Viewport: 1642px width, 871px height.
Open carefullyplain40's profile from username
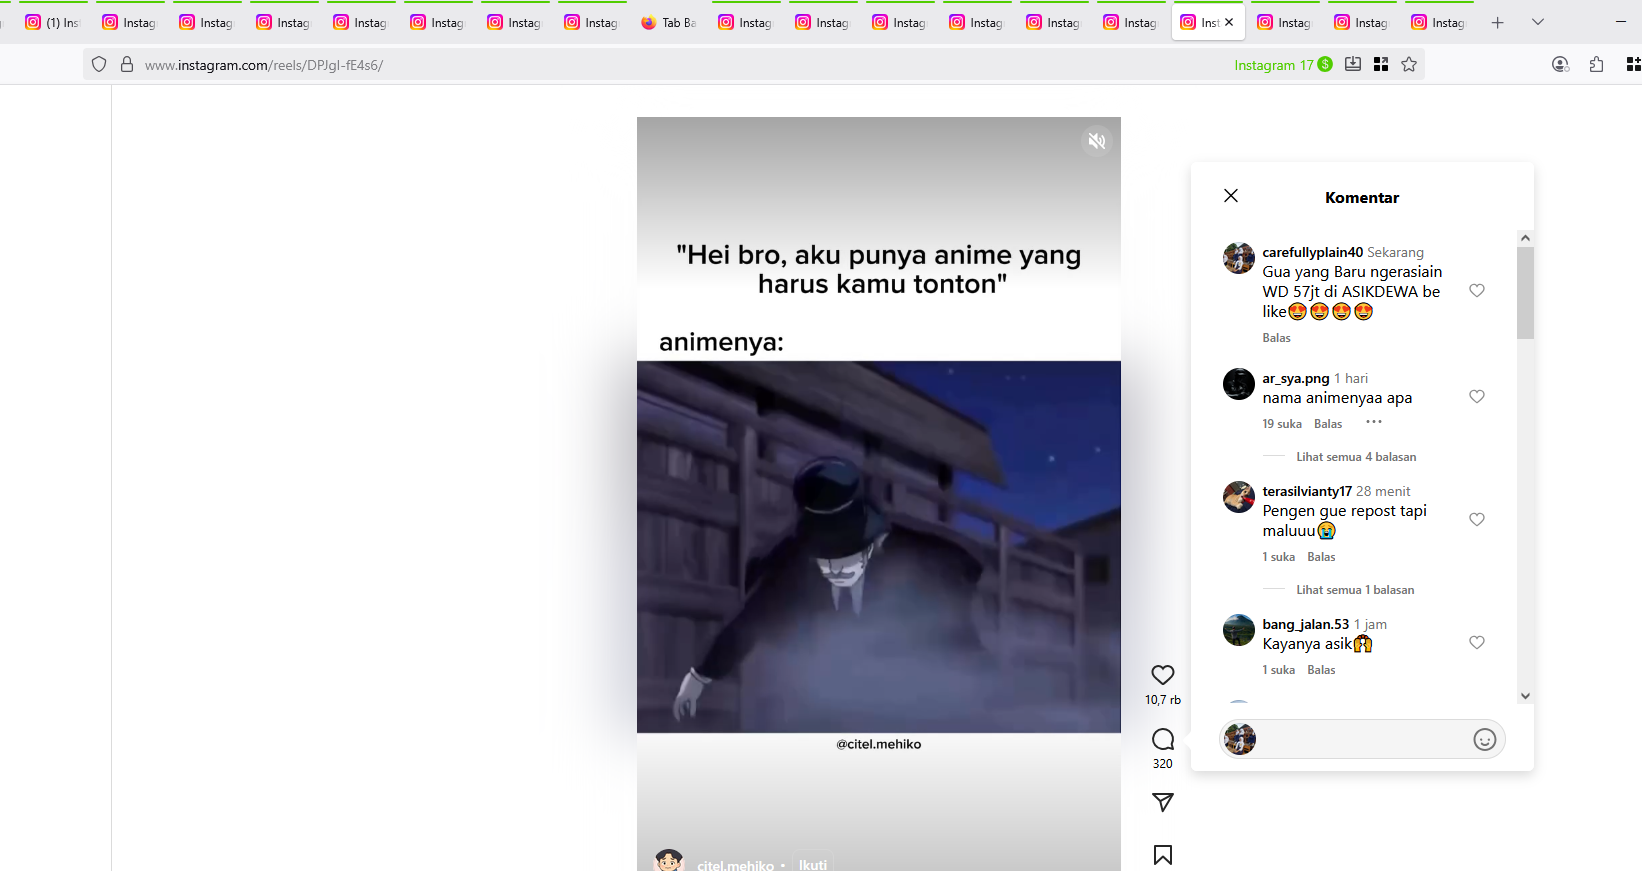point(1312,252)
